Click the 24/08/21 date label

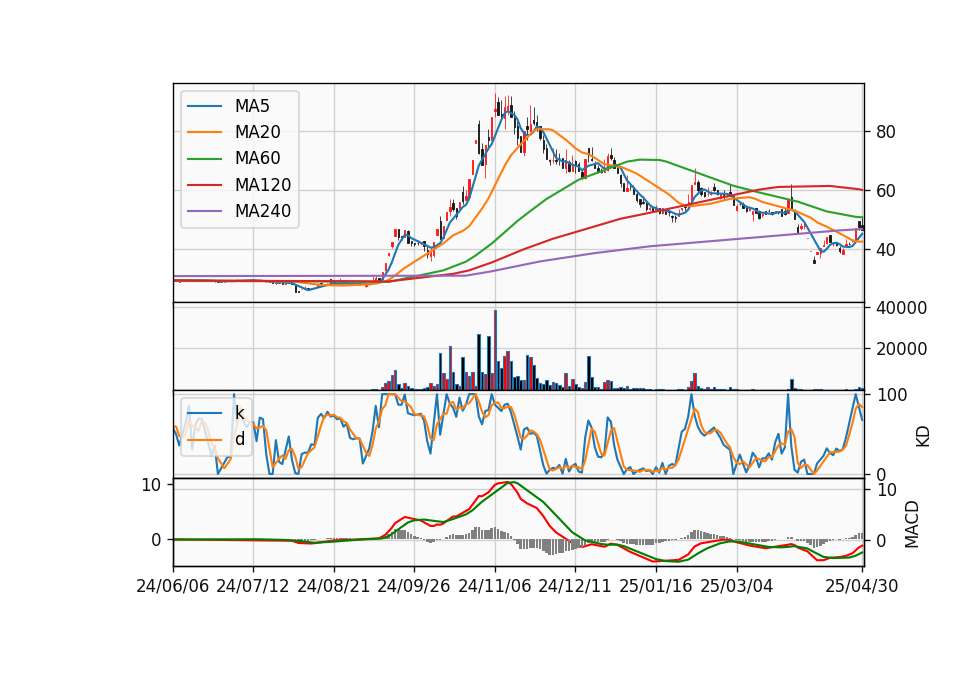(x=334, y=586)
